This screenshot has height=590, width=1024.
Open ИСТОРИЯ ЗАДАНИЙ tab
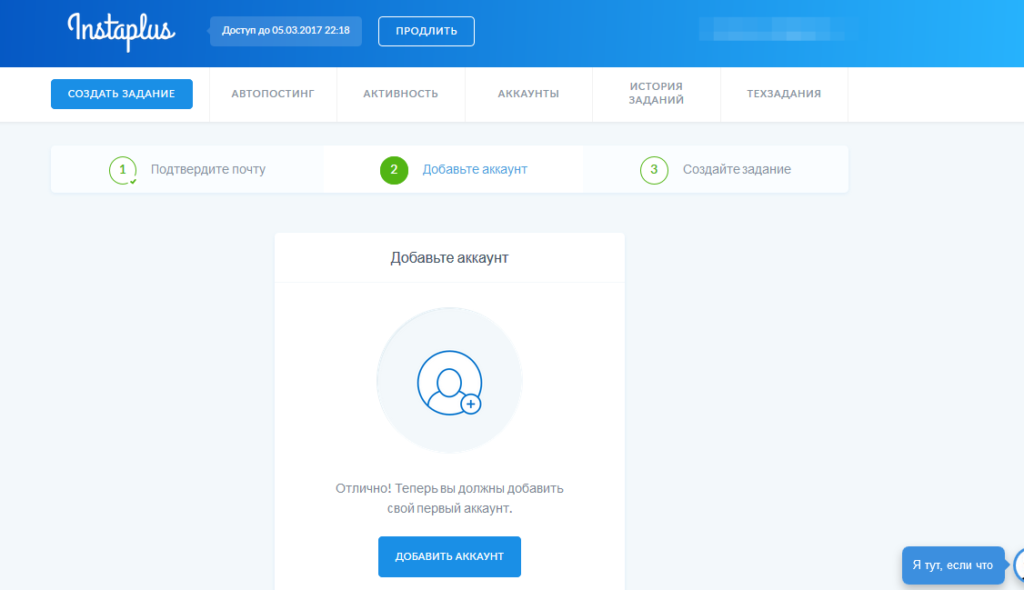tap(656, 94)
